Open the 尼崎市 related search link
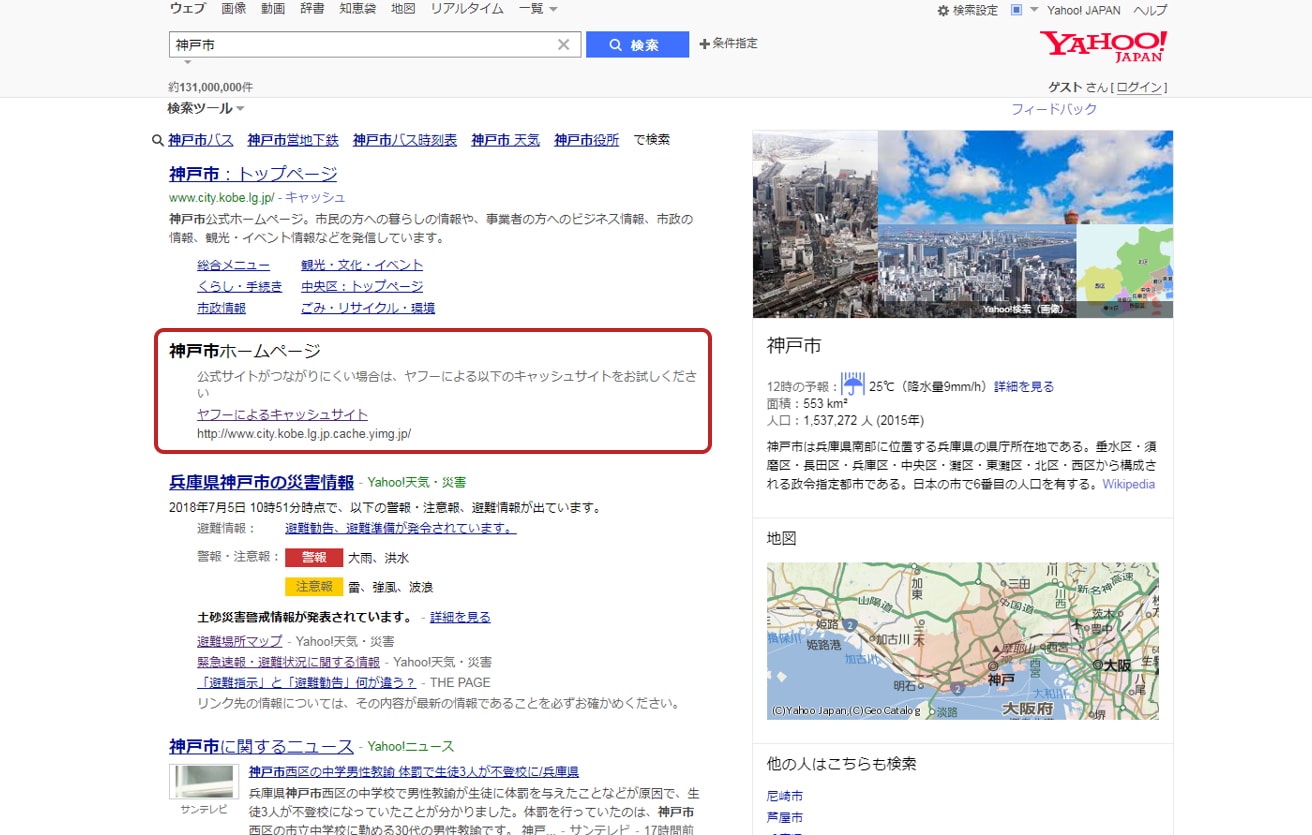 click(785, 796)
